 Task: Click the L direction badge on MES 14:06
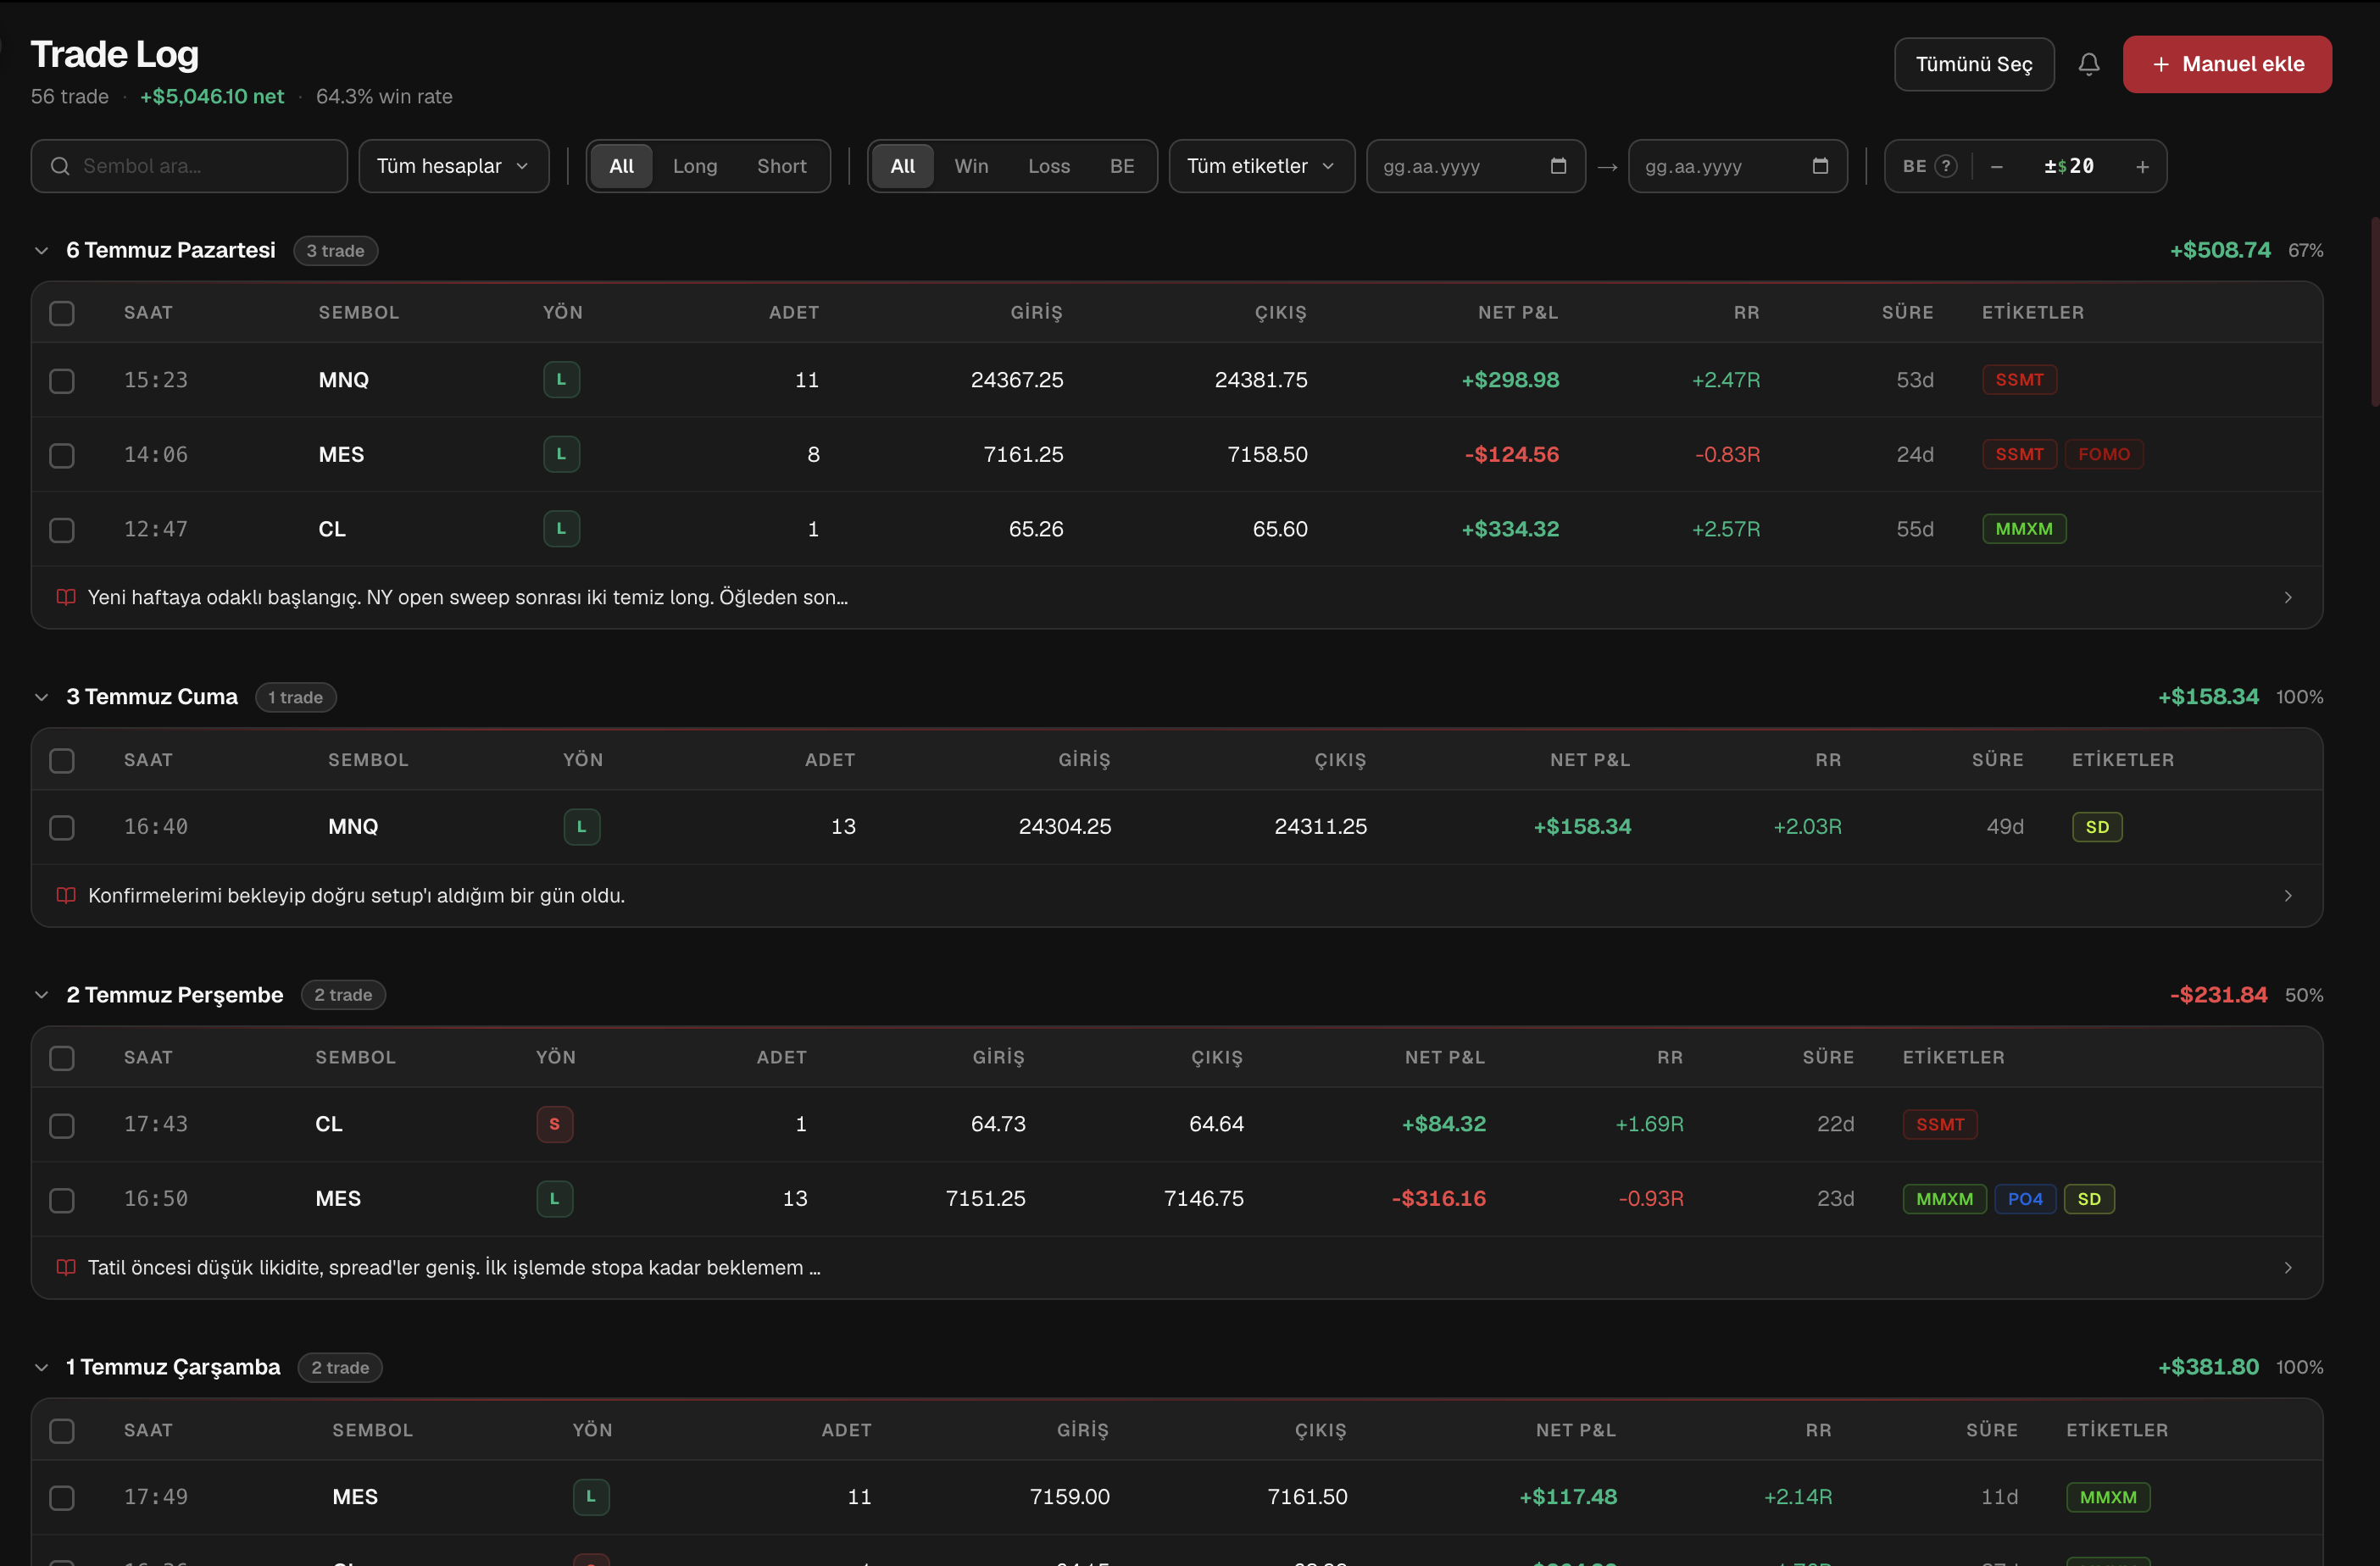(561, 454)
